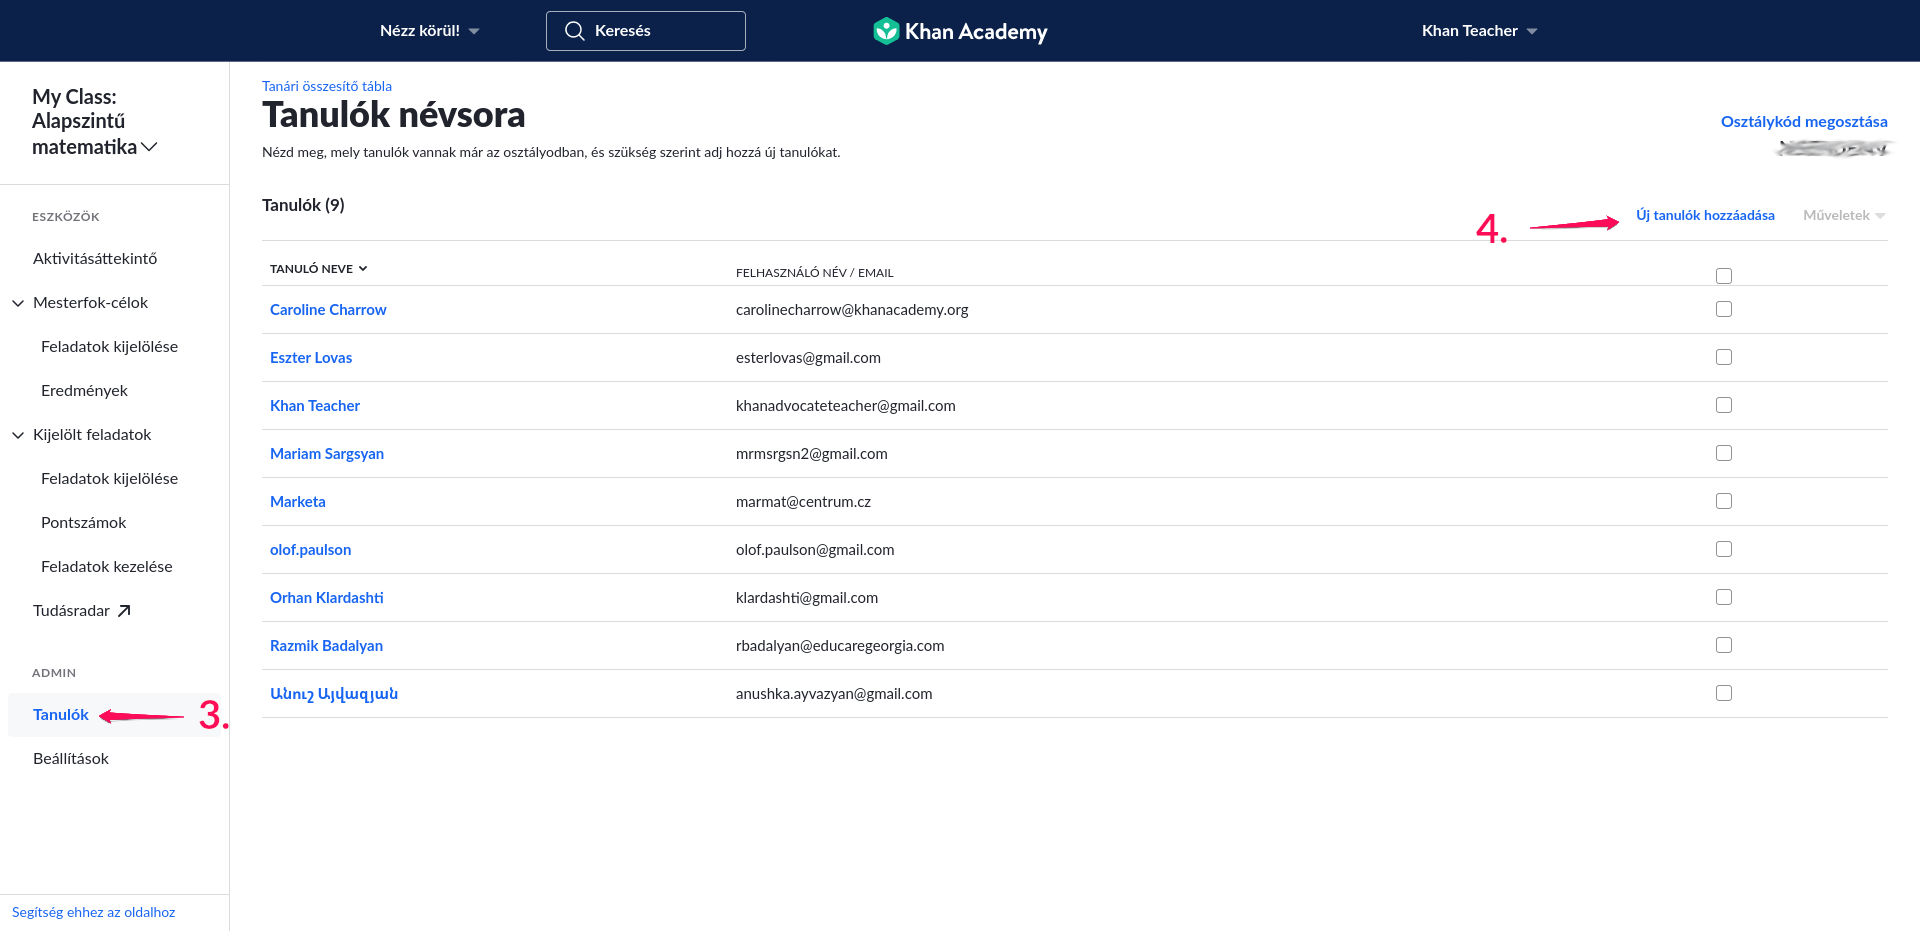Tick the Khan Teacher row checkbox

(x=1724, y=405)
